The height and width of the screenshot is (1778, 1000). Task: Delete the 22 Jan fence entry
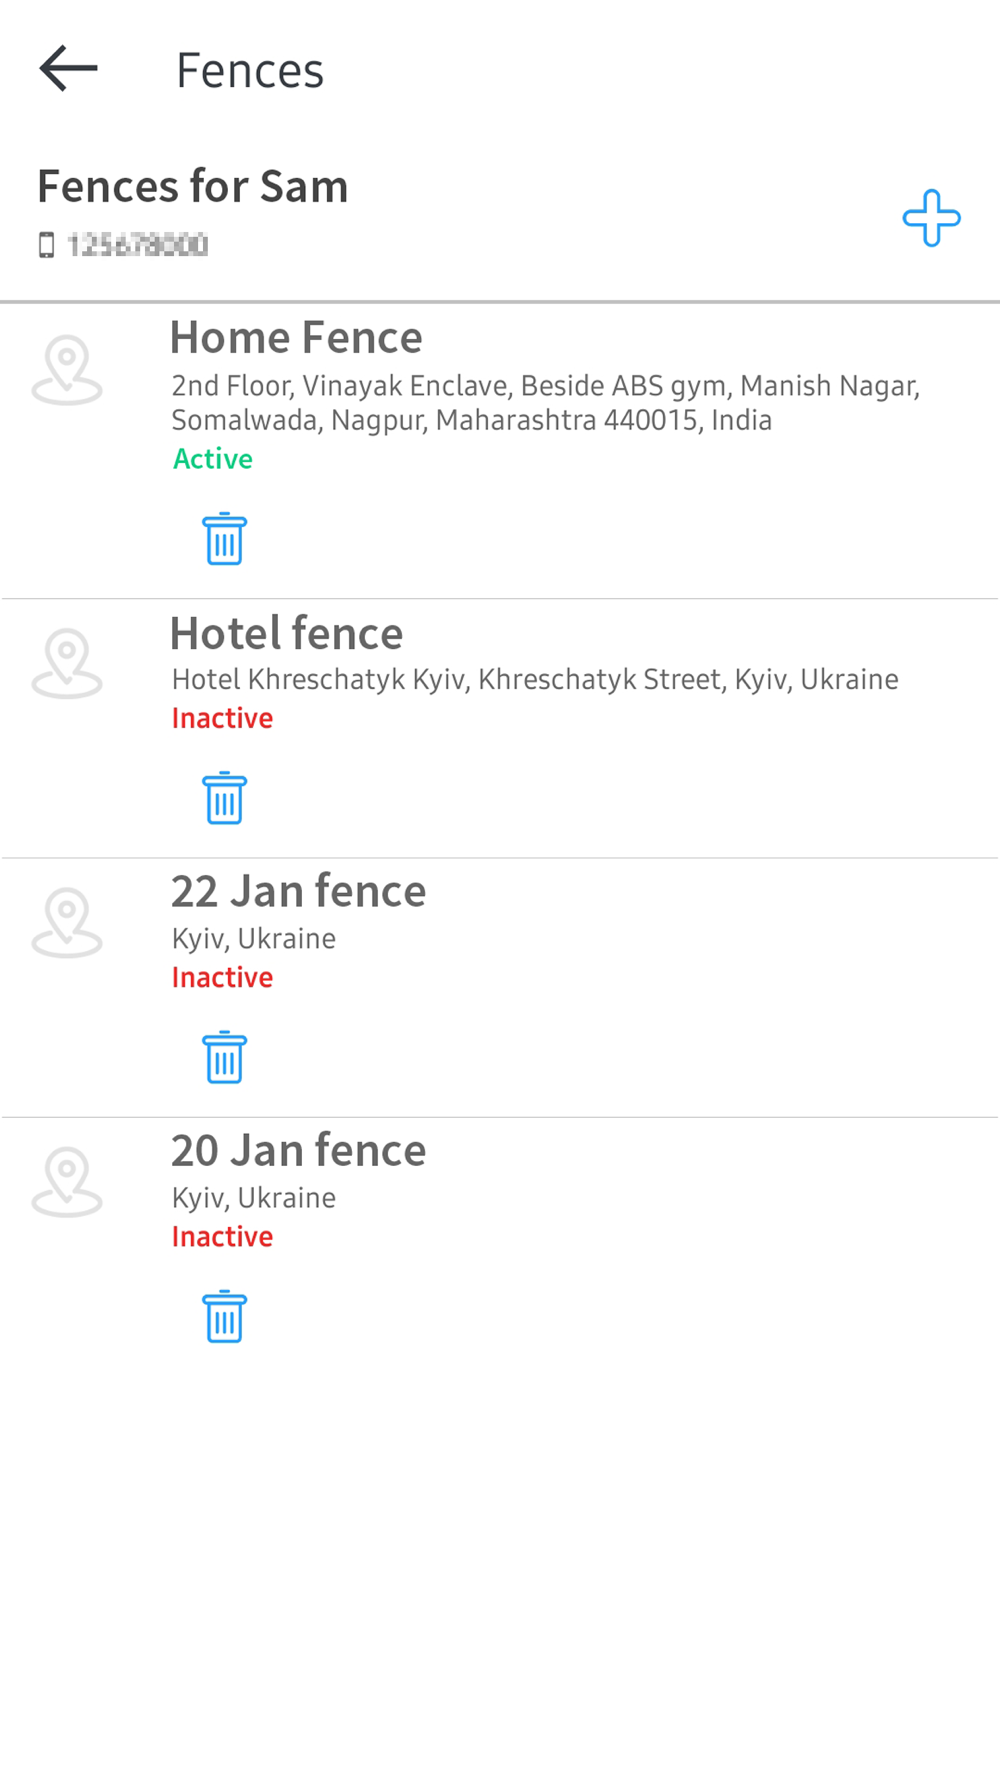[x=224, y=1057]
